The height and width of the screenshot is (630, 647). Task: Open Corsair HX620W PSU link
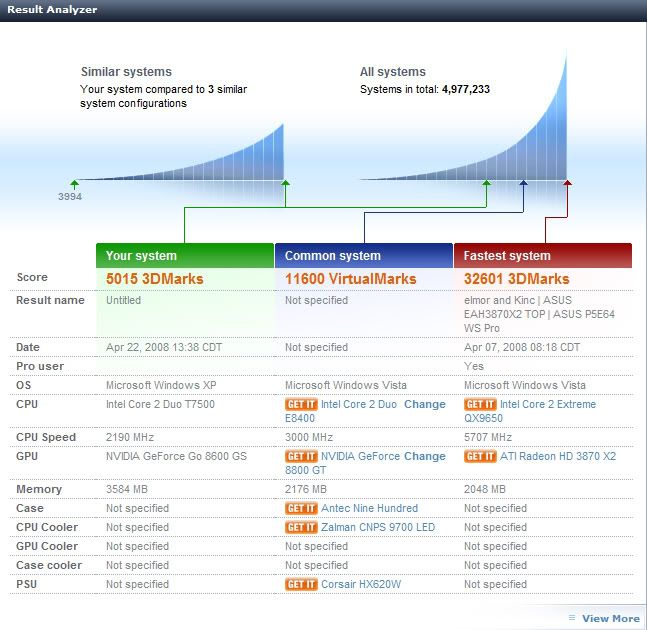tap(361, 584)
